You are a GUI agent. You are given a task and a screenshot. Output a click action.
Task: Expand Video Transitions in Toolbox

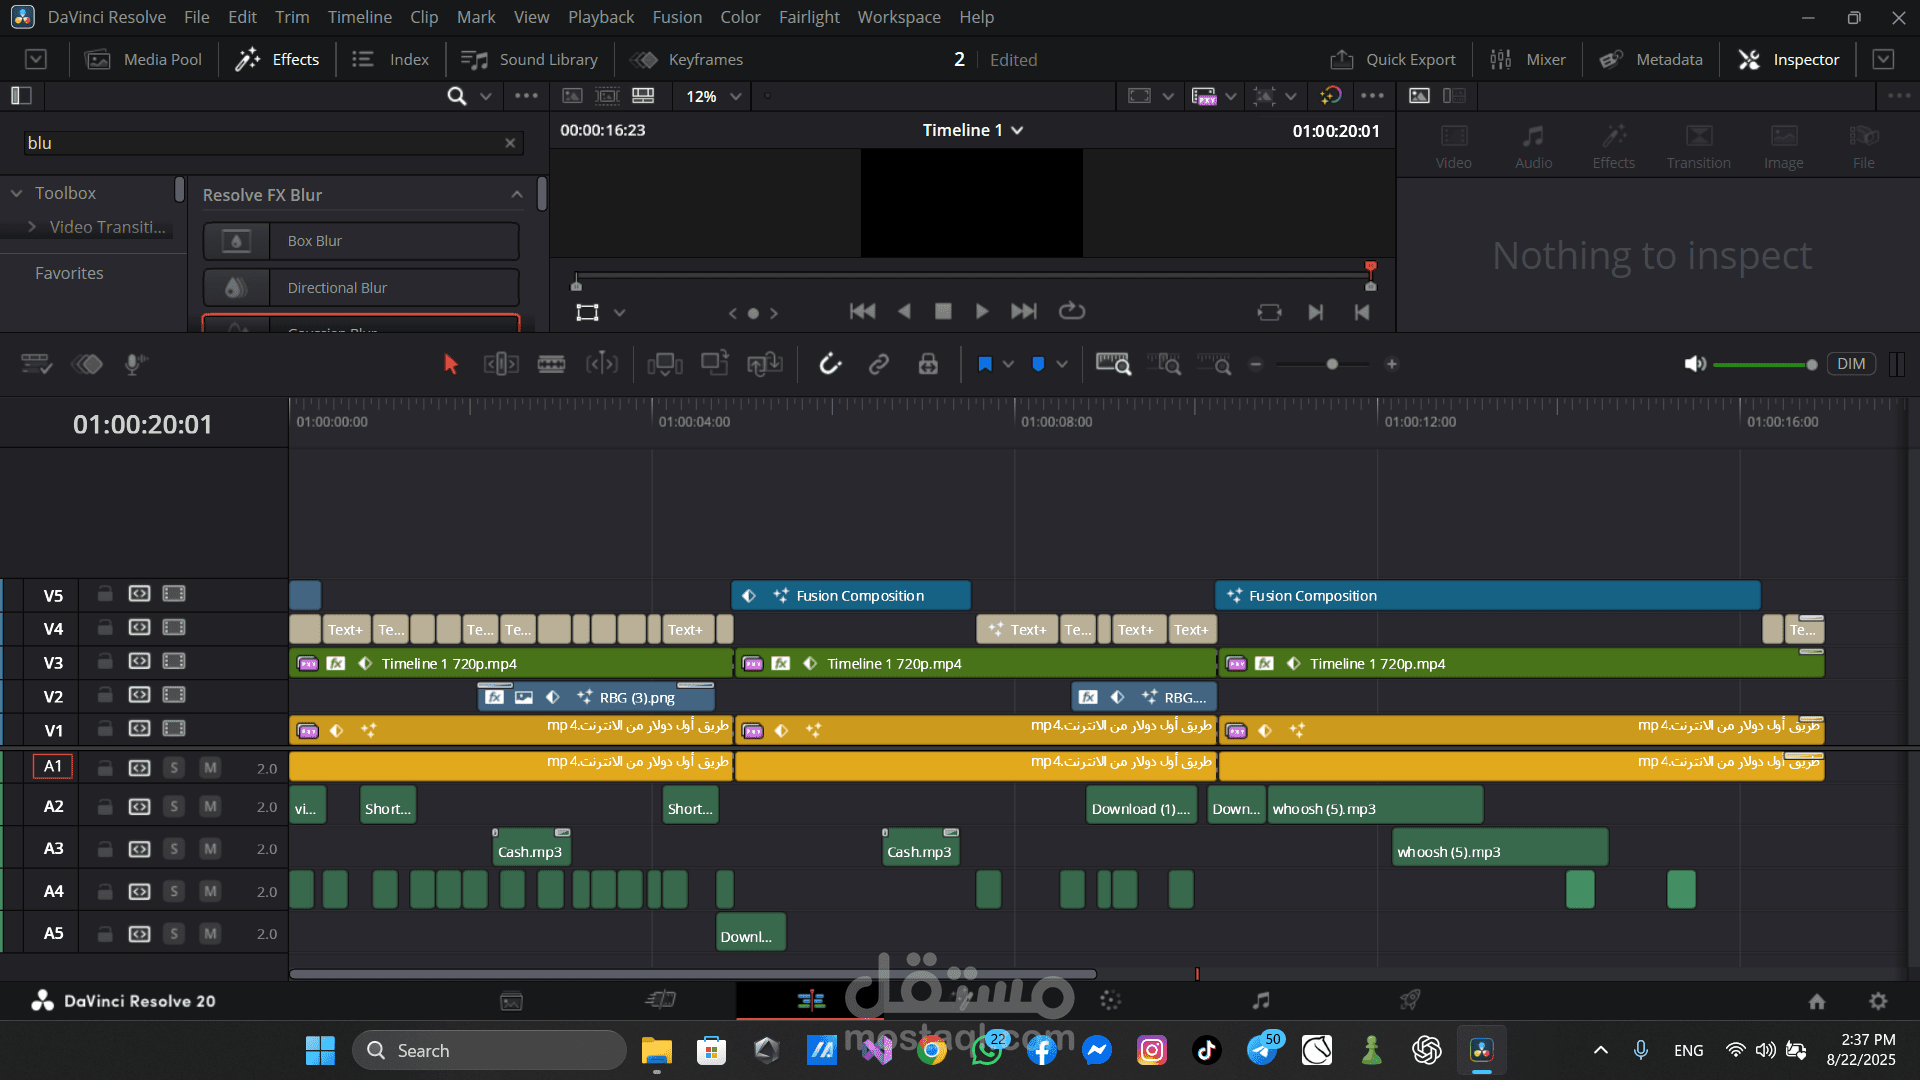33,227
